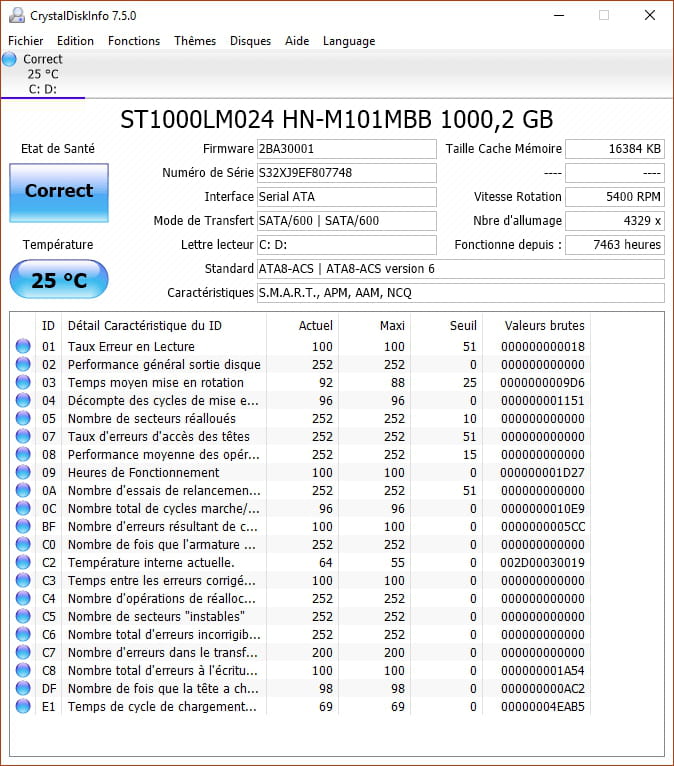
Task: Click status orb for ID C8 erreurs à l'écriture
Action: click(23, 670)
